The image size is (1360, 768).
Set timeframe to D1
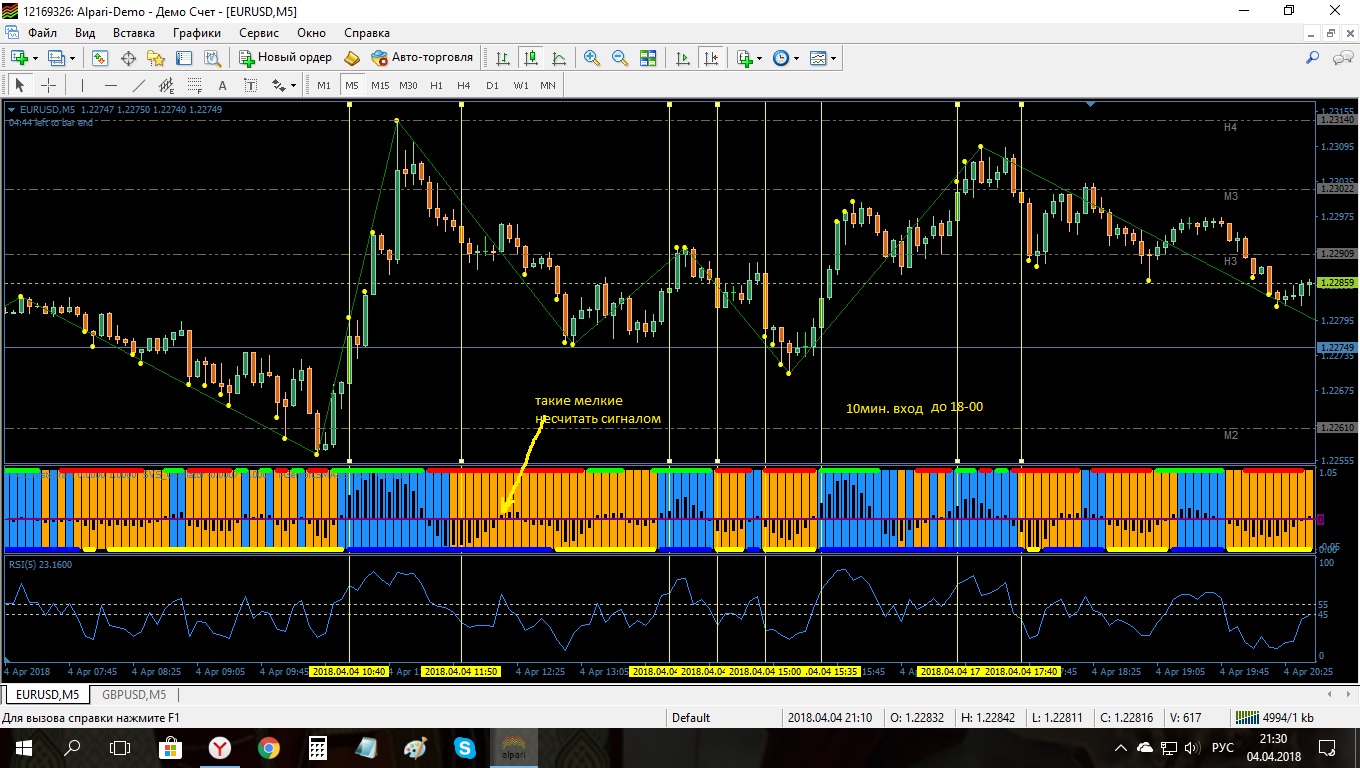click(492, 85)
